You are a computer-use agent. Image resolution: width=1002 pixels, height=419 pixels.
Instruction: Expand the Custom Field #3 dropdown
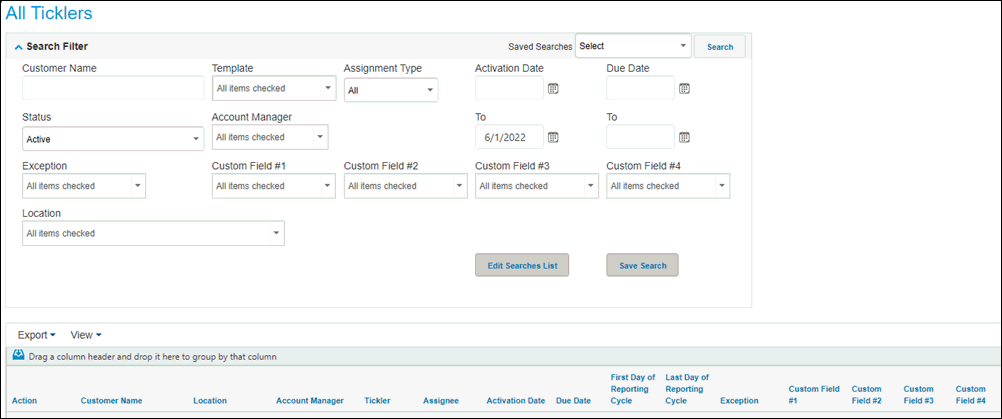[537, 186]
